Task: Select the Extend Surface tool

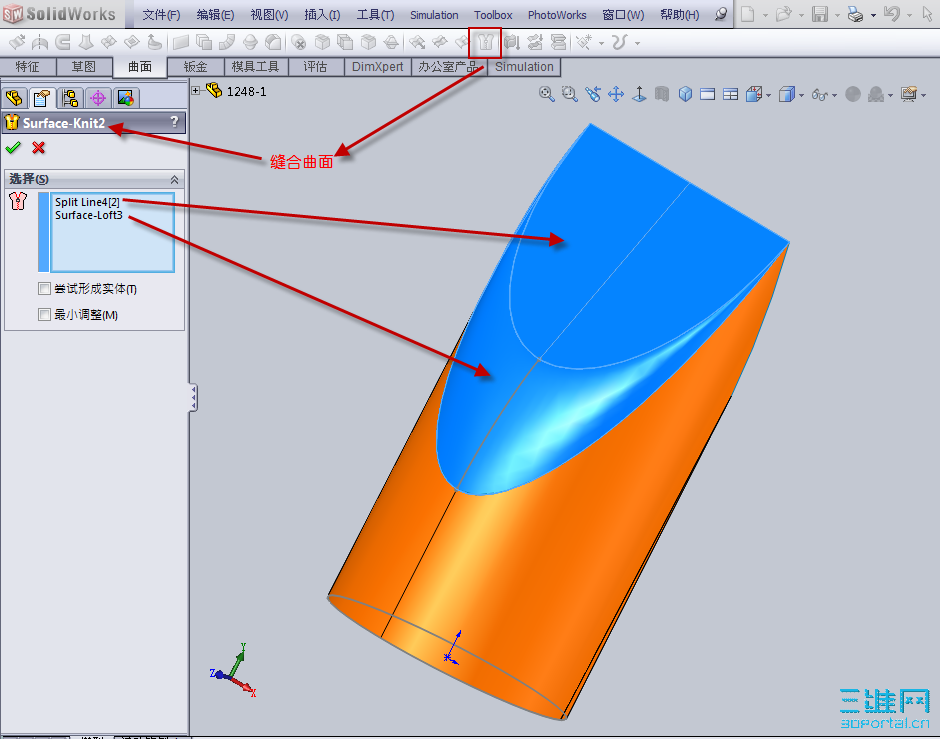Action: click(417, 42)
